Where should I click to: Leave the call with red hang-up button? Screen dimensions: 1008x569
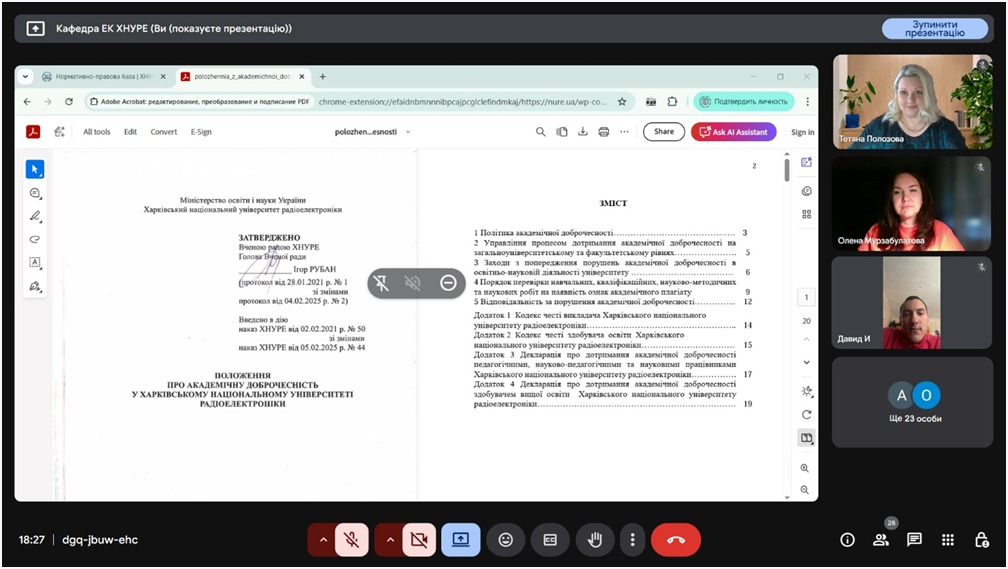676,540
